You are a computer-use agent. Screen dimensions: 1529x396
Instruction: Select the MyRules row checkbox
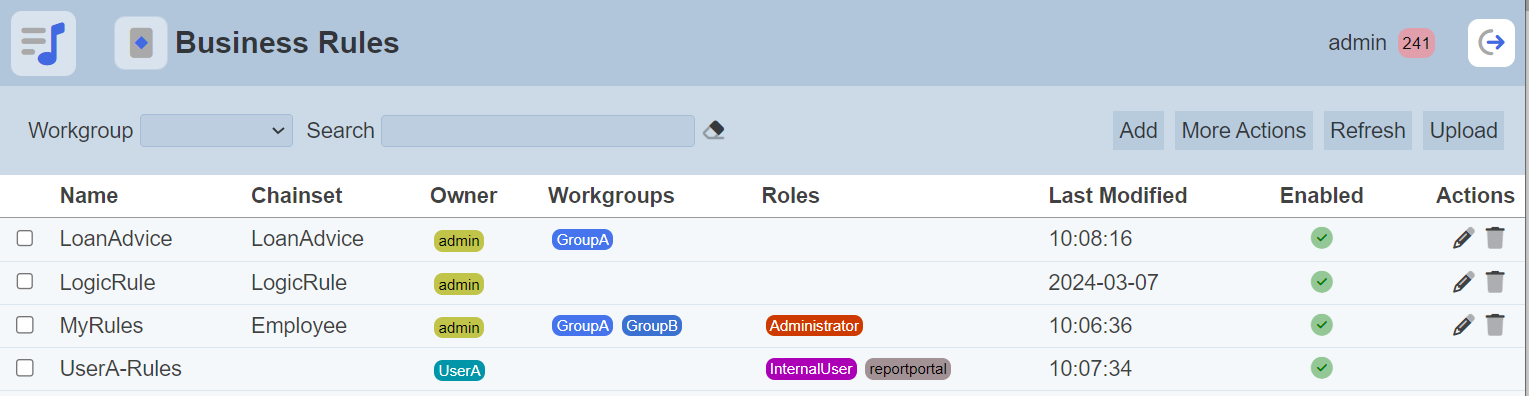click(x=25, y=324)
